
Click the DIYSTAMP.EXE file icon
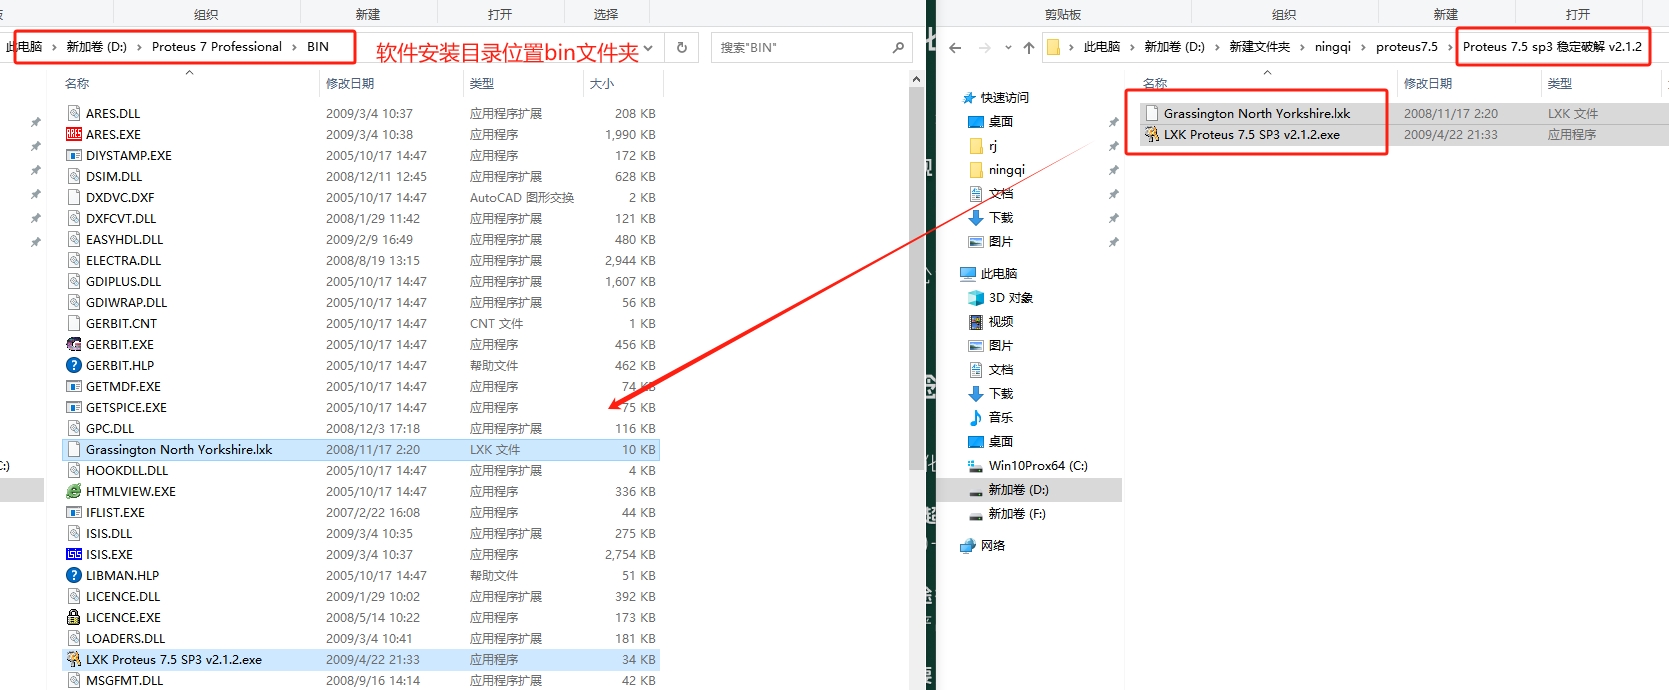pos(74,155)
